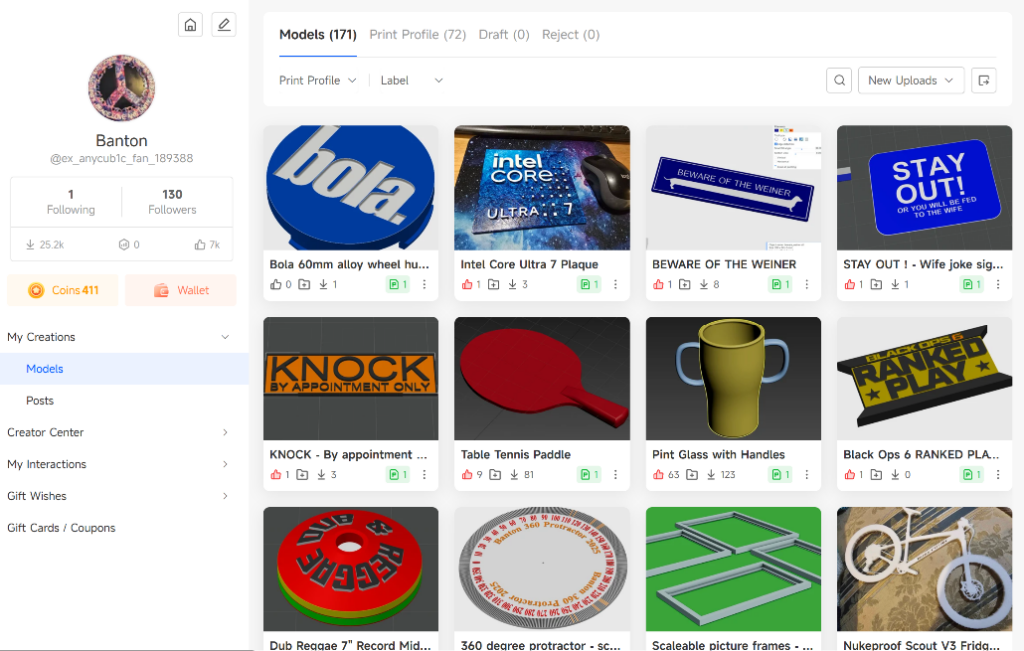The image size is (1024, 651).
Task: Open the STAY OUT sign model thumbnail
Action: point(924,188)
